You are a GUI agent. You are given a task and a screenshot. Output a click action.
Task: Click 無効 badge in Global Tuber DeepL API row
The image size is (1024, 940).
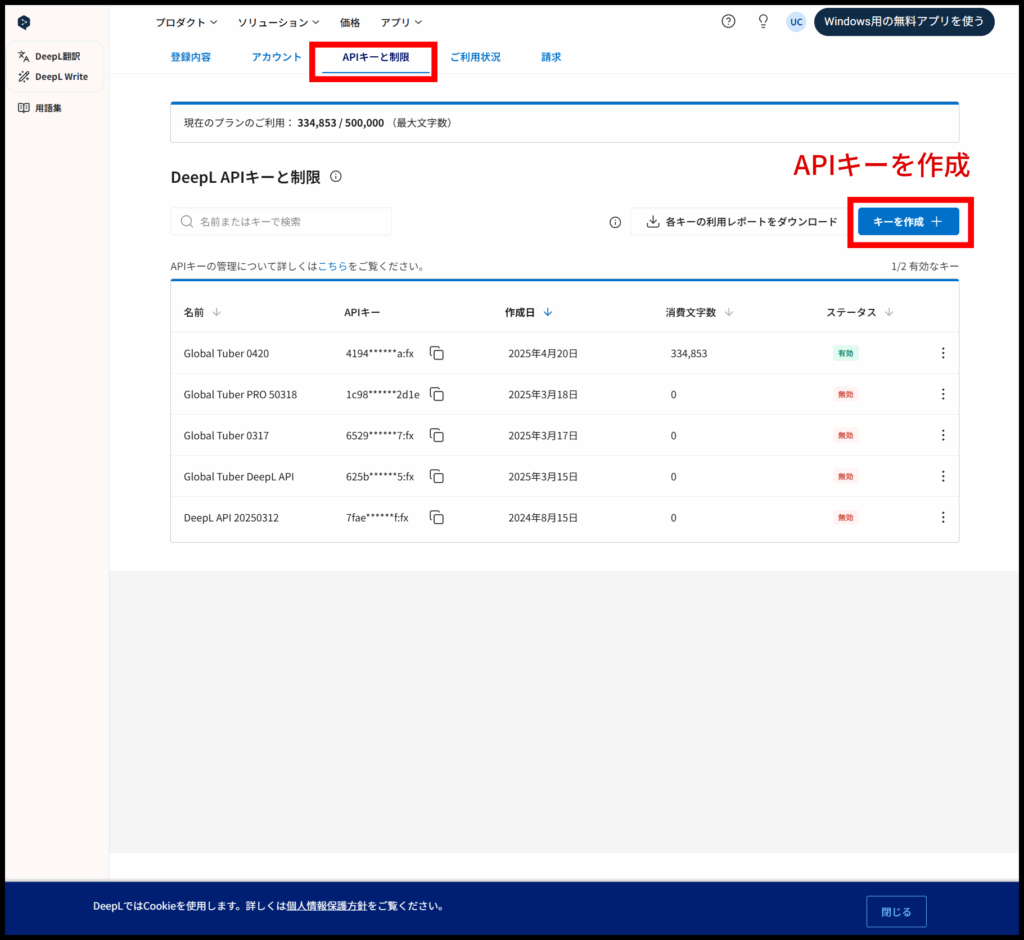coord(846,477)
